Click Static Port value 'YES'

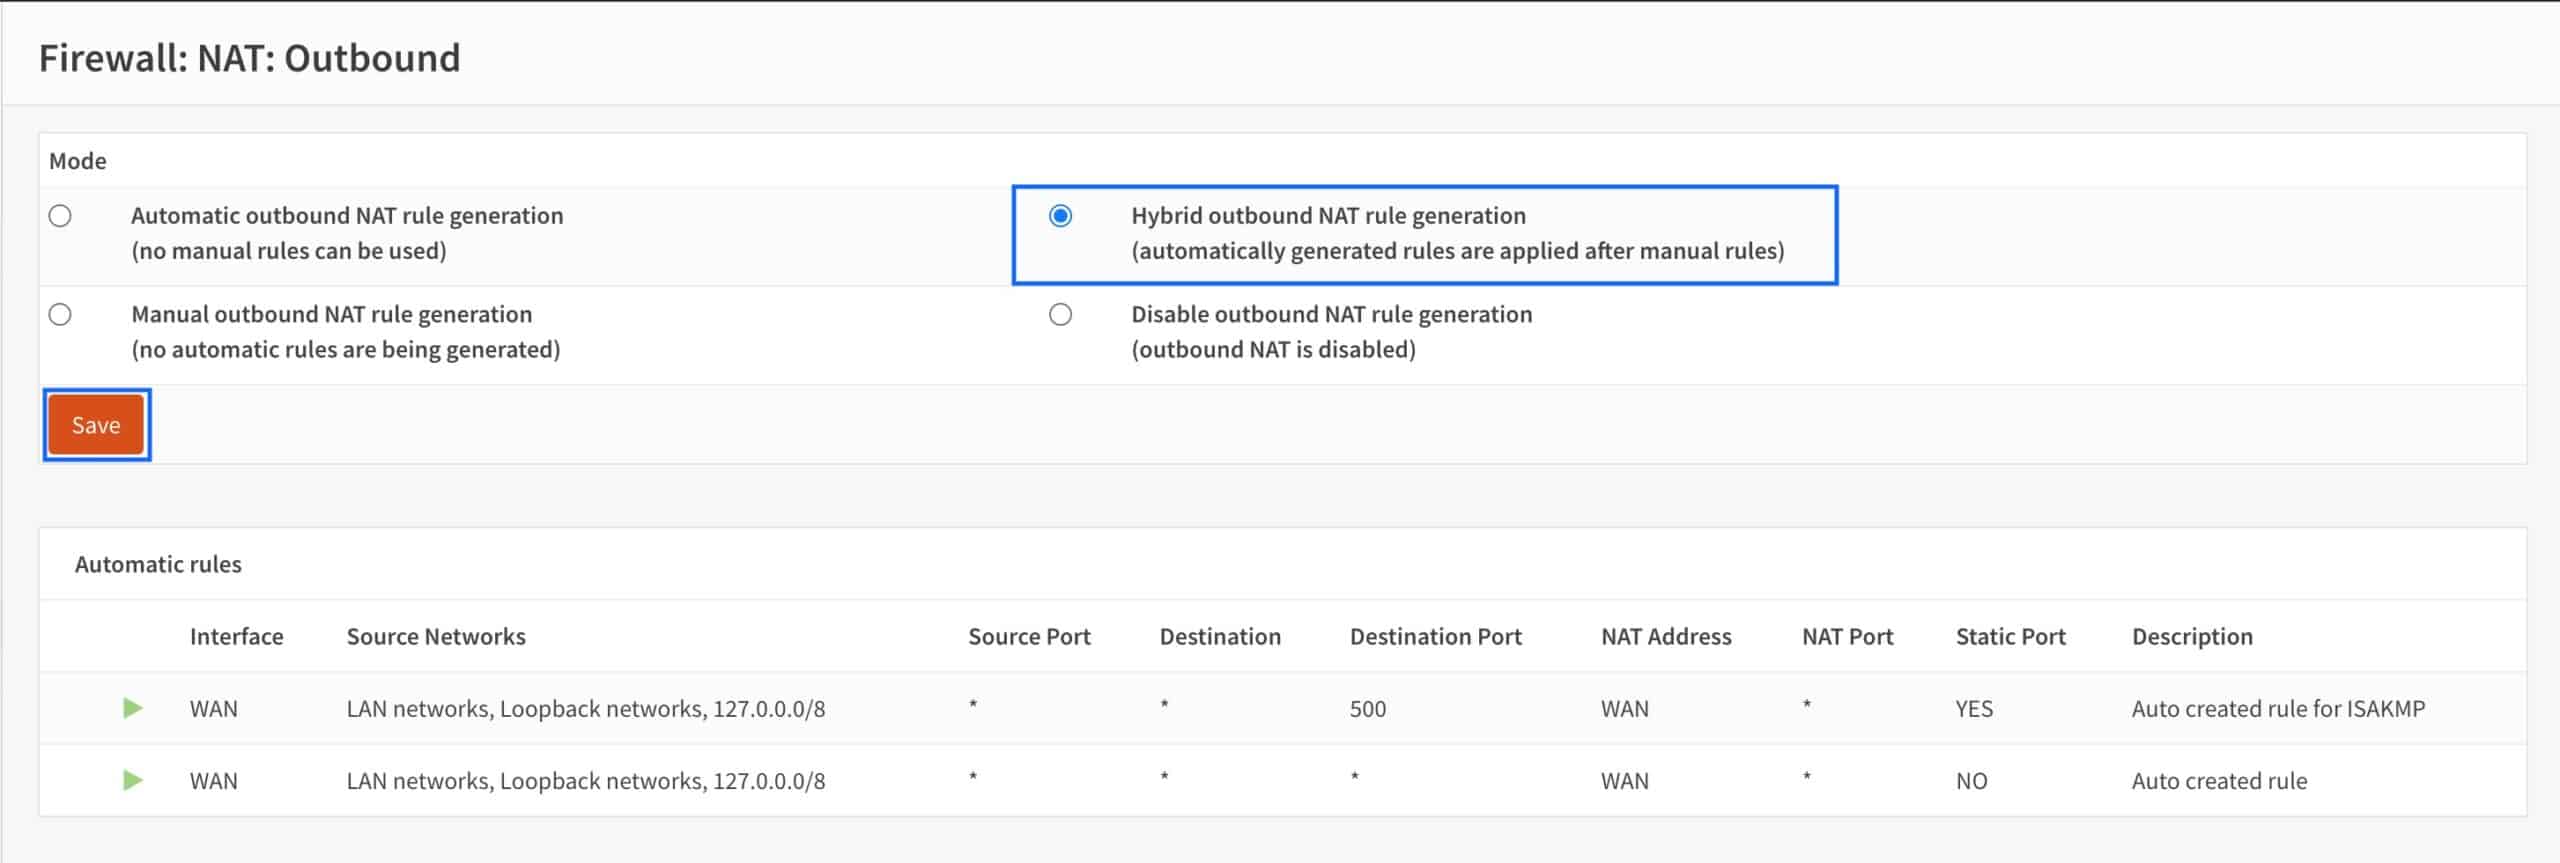[x=1974, y=709]
